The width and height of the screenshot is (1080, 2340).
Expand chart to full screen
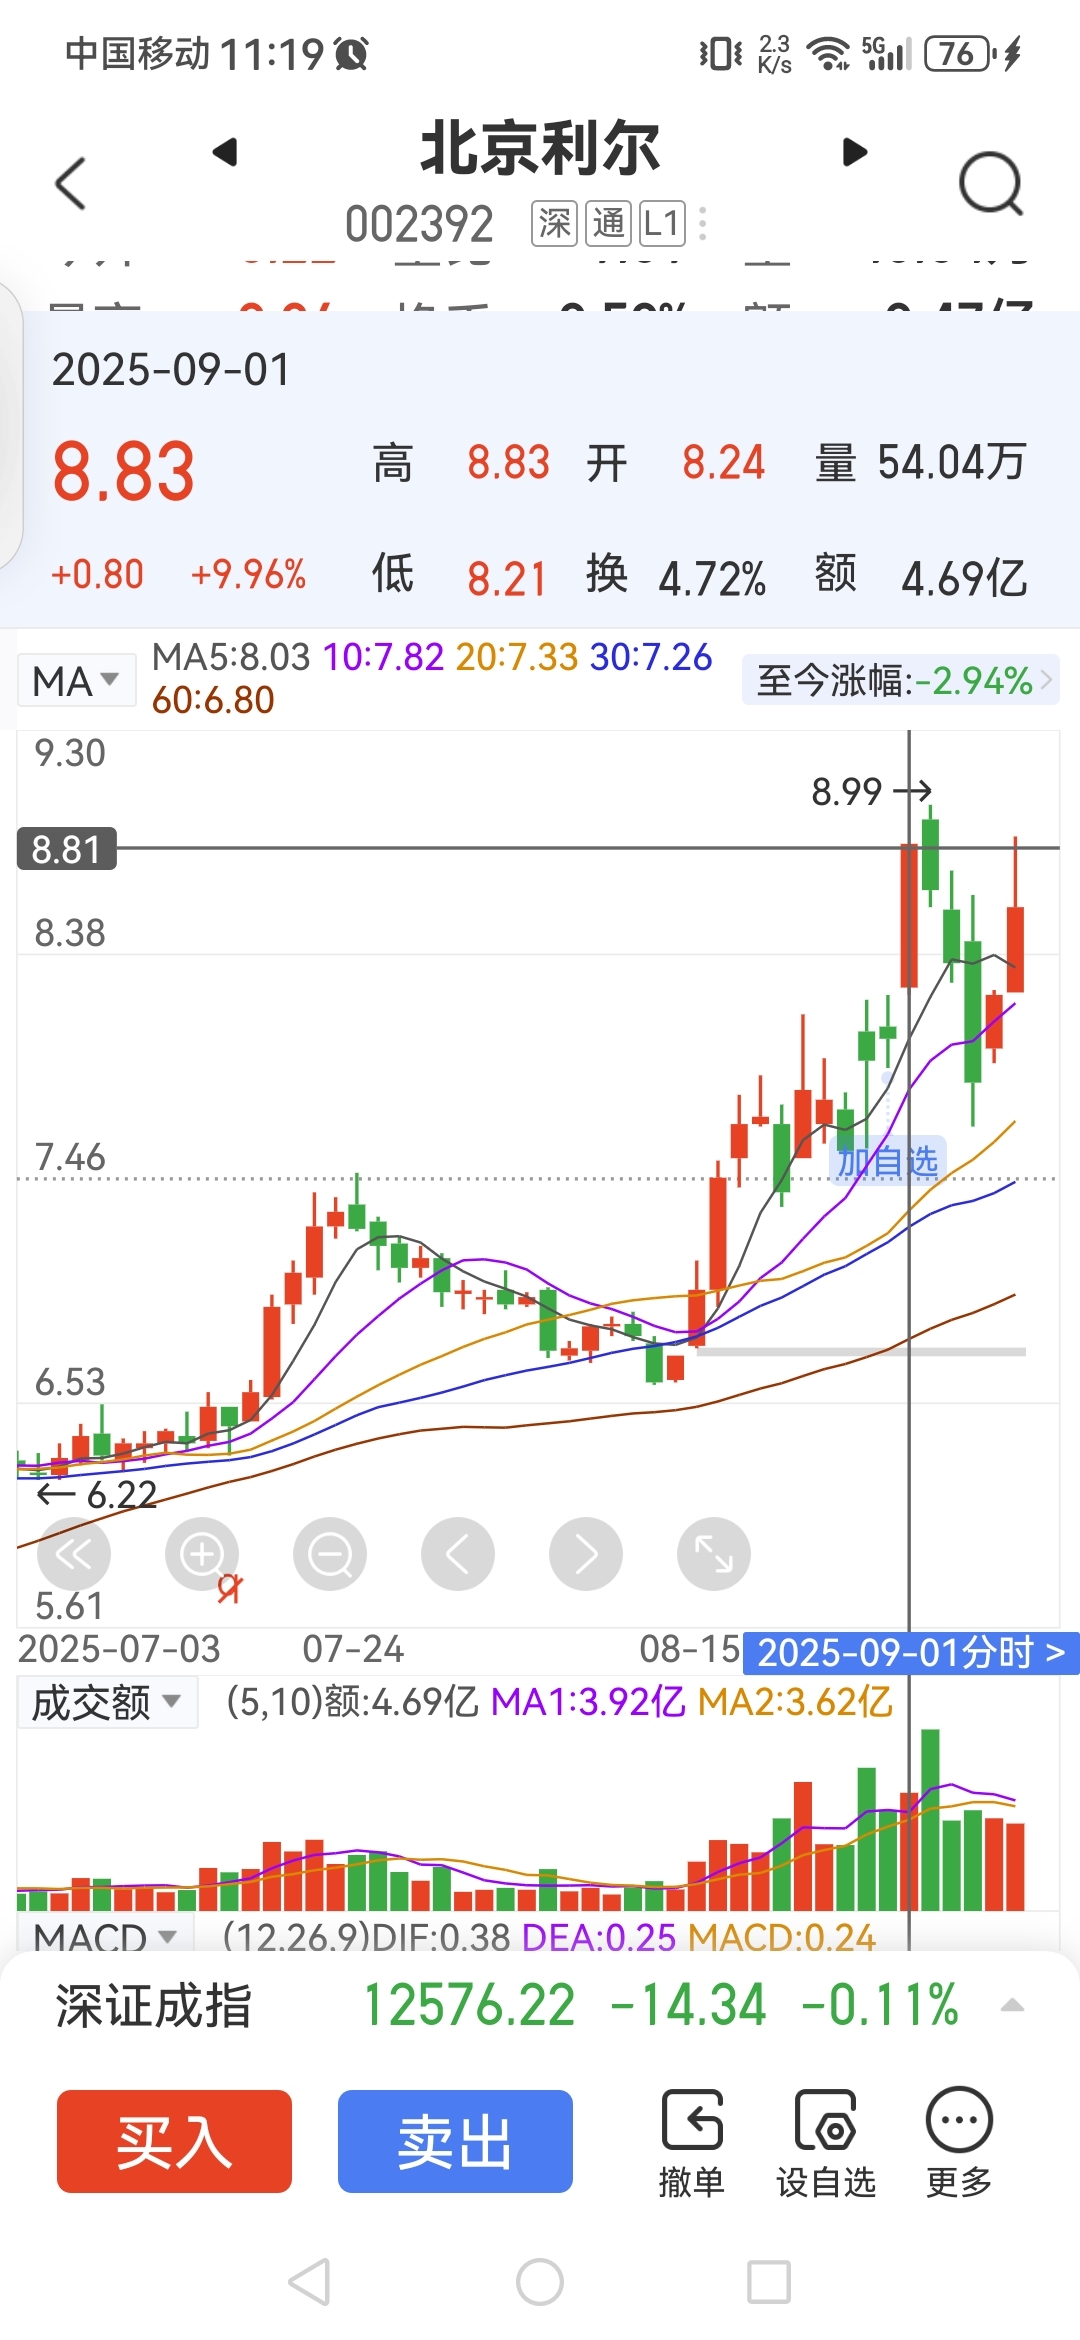(x=714, y=1554)
